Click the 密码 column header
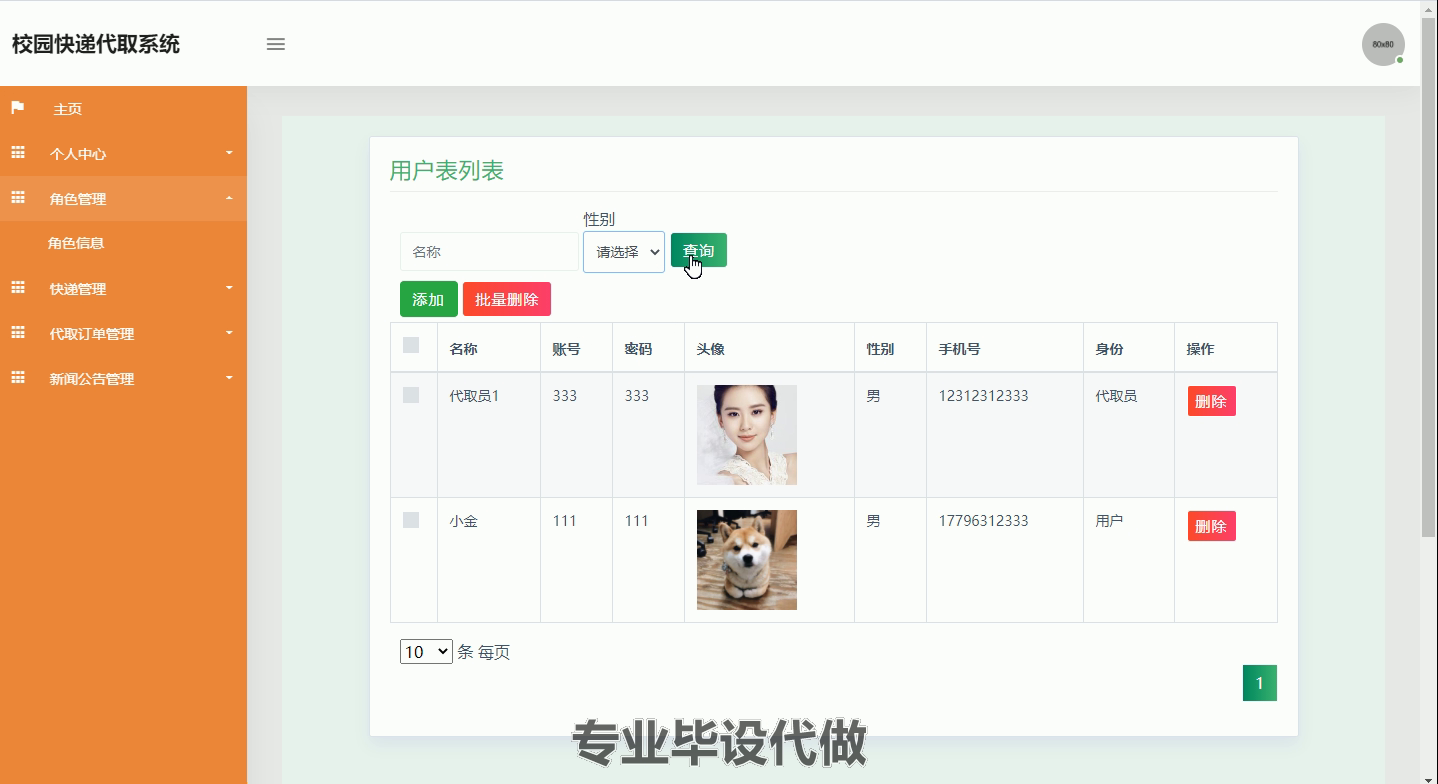Viewport: 1438px width, 784px height. (x=638, y=349)
